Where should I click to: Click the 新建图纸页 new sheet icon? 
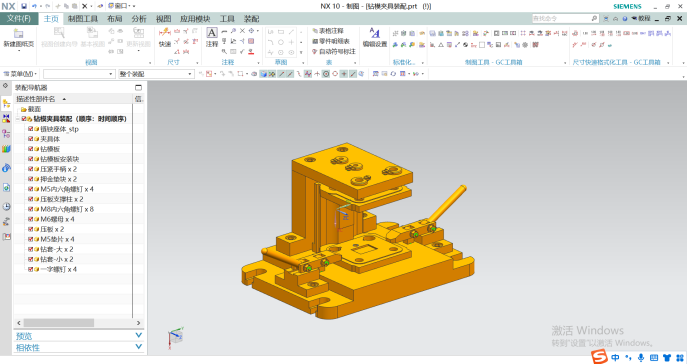click(x=18, y=34)
